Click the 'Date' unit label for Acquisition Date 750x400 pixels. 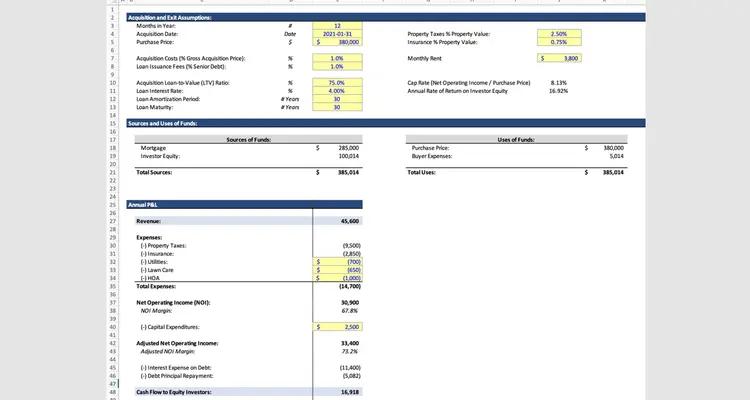pyautogui.click(x=290, y=34)
